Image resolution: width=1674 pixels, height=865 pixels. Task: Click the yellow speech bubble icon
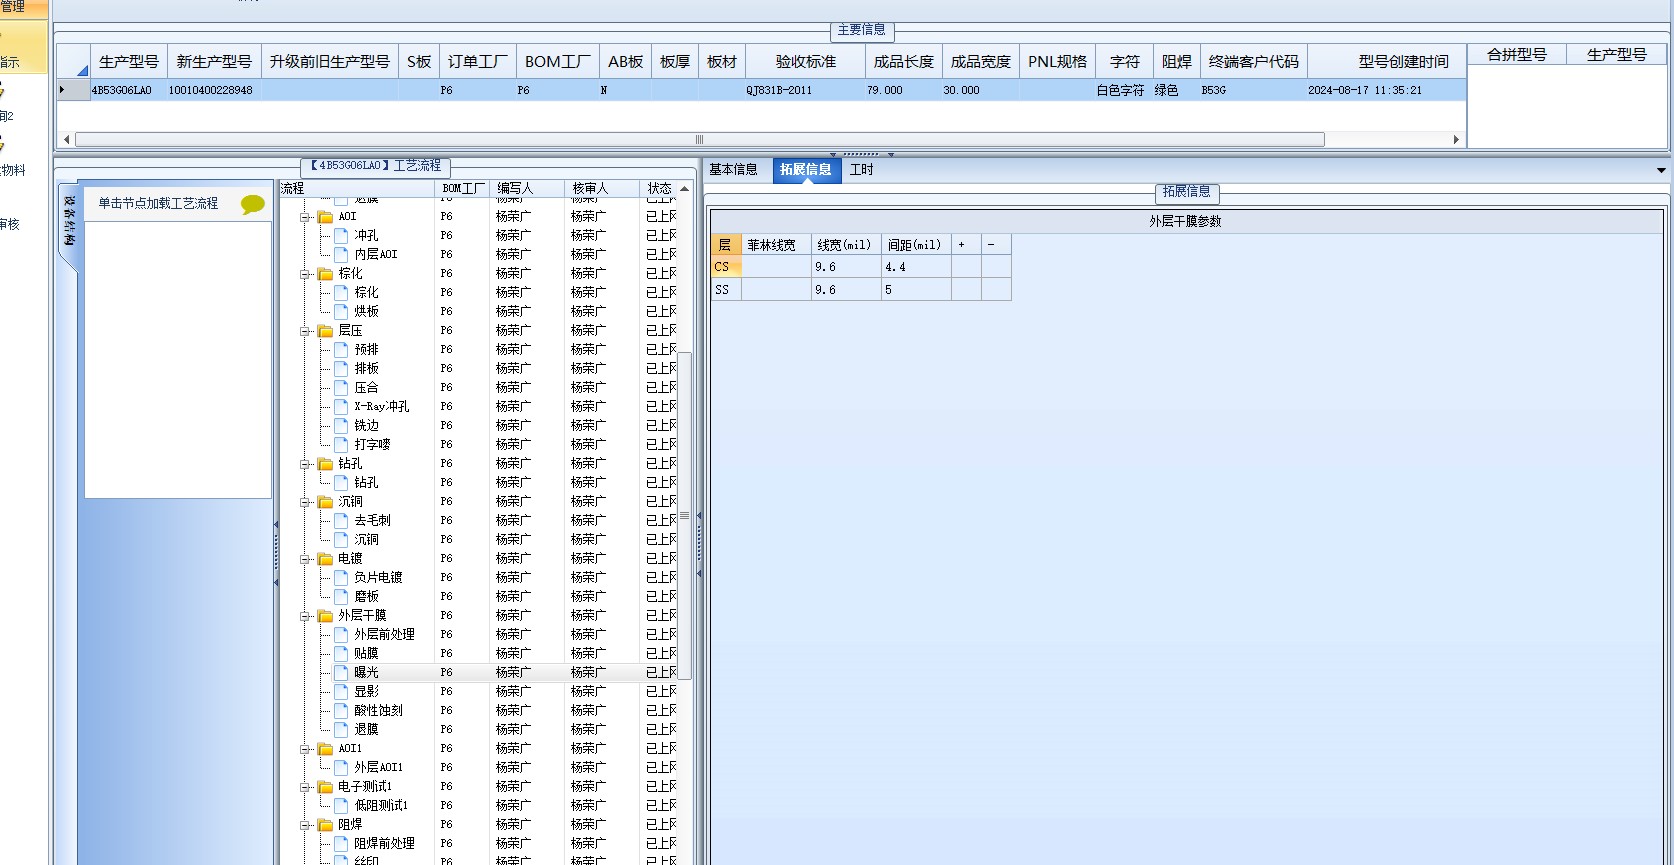coord(253,204)
